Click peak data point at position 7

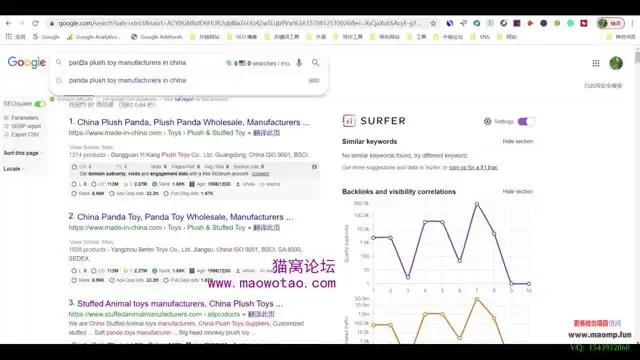[x=477, y=204]
